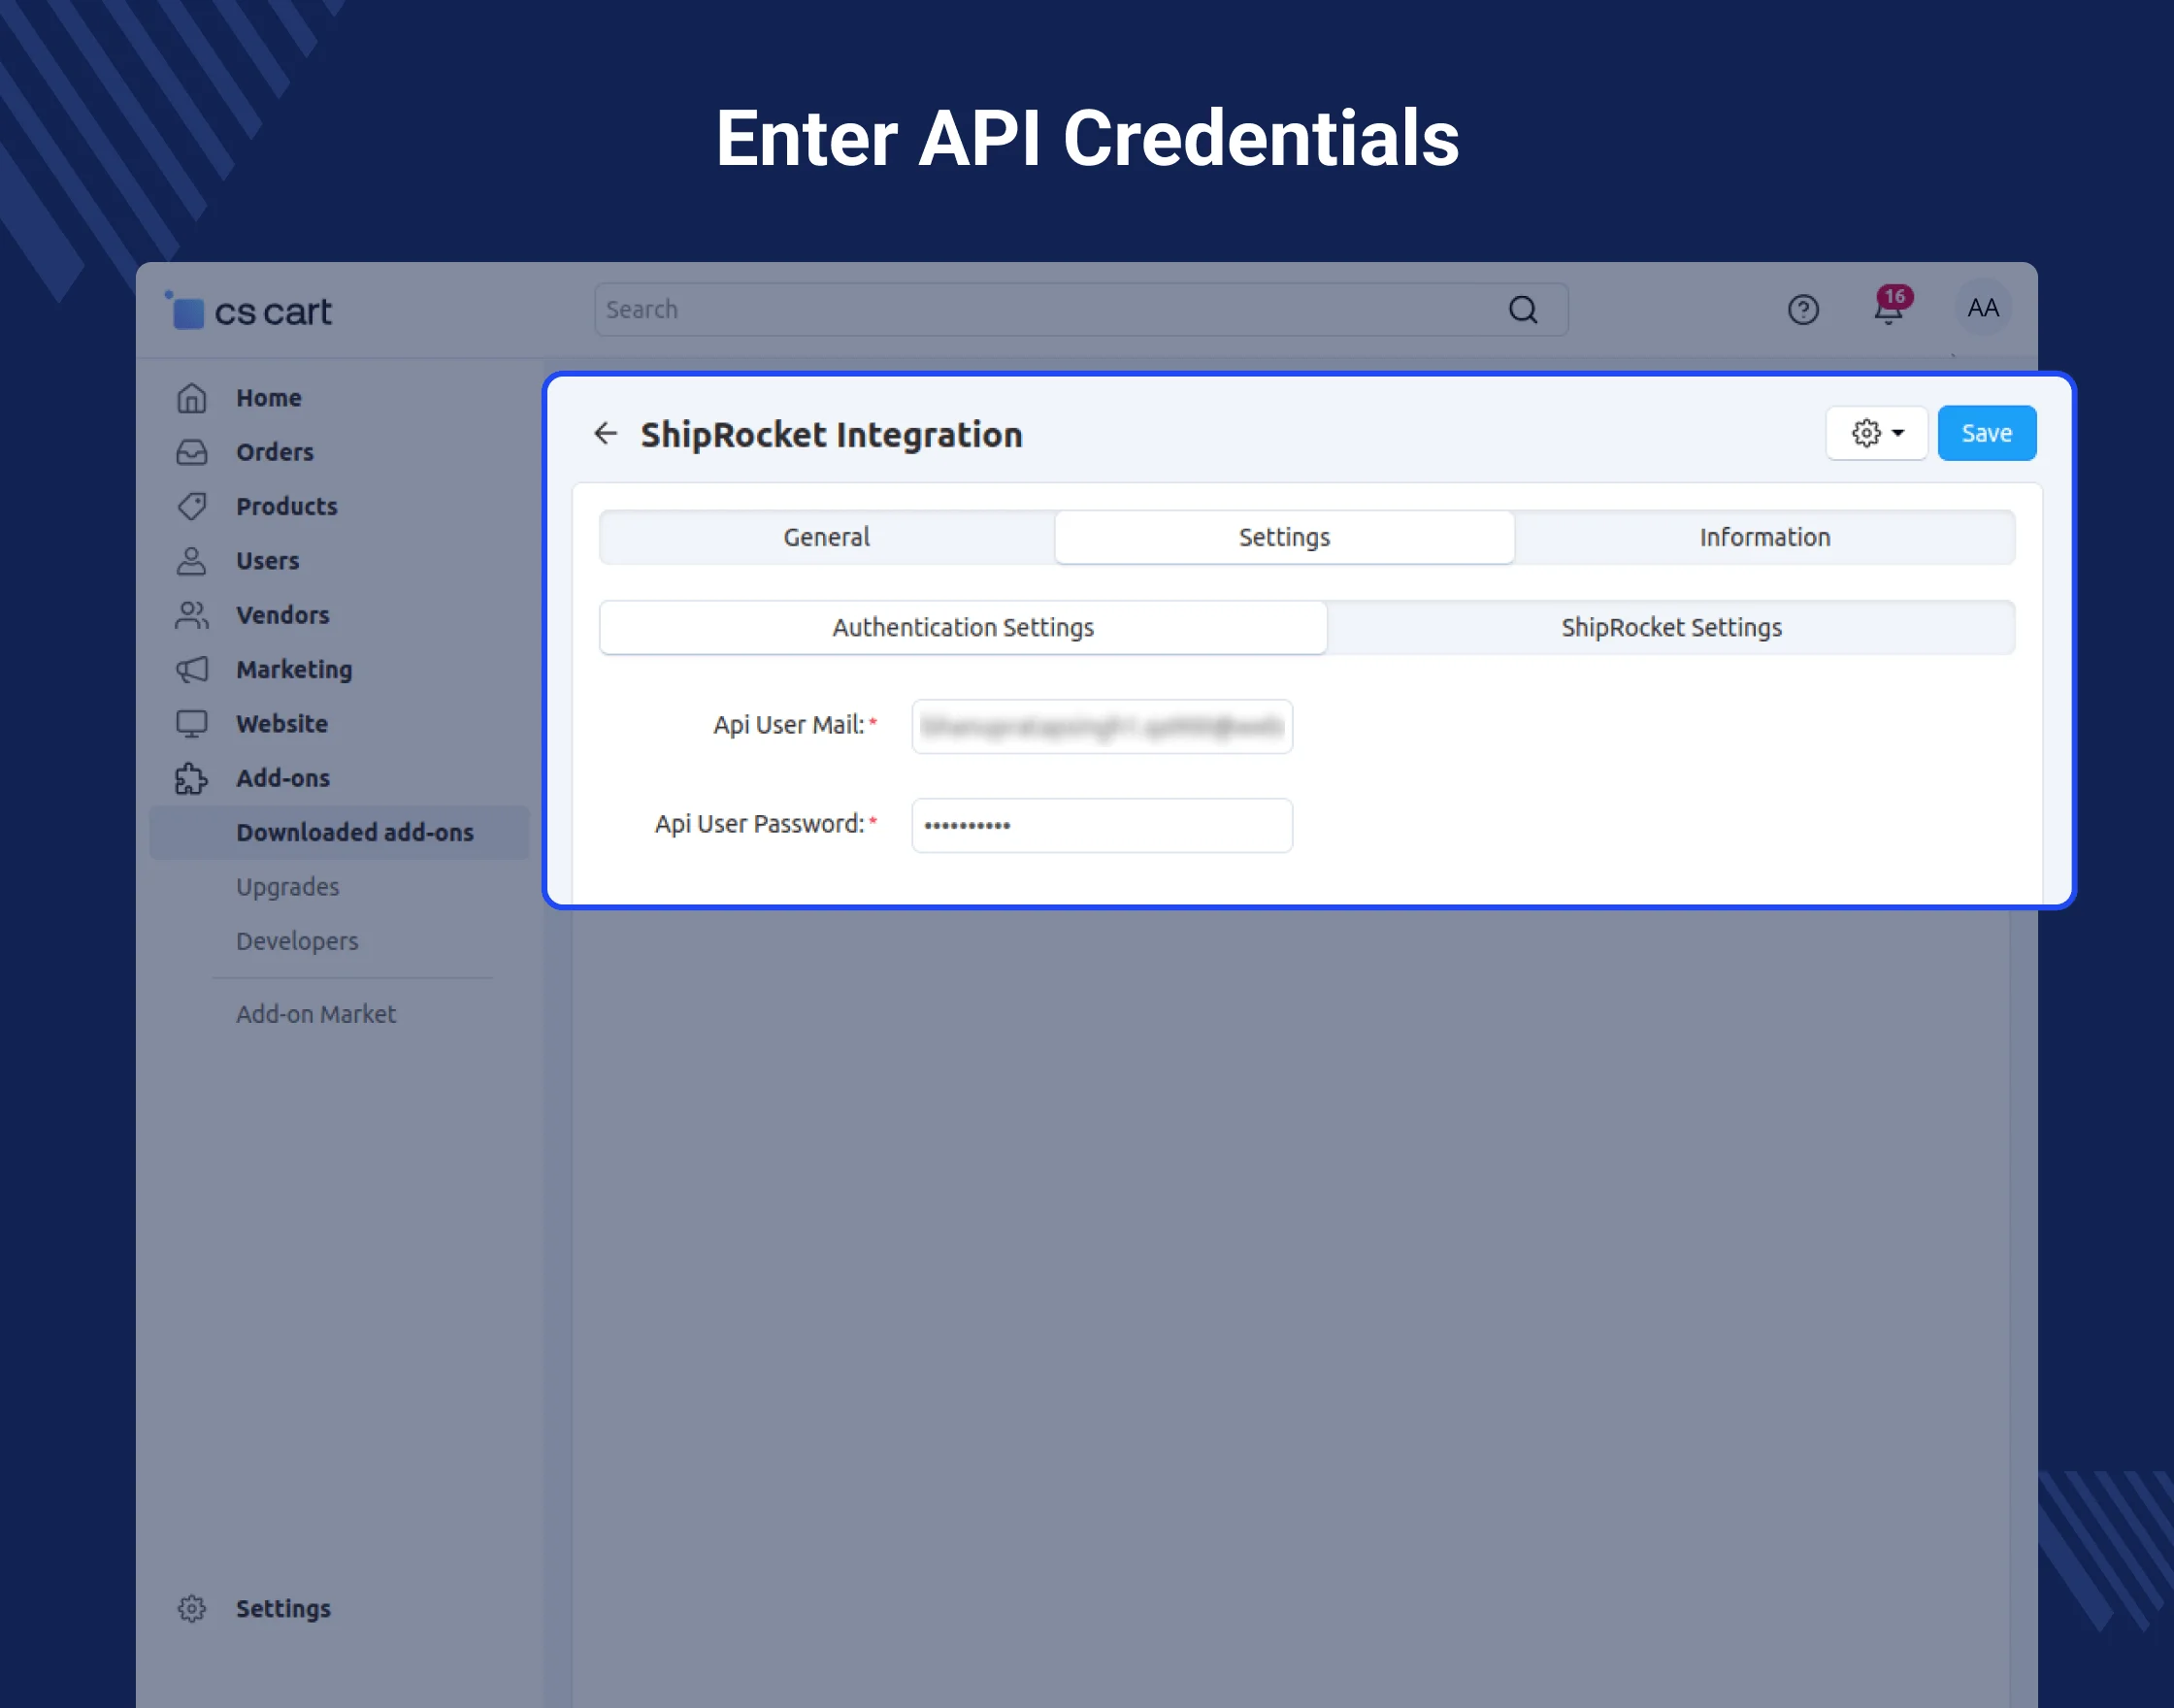Viewport: 2174px width, 1708px height.
Task: Click the blue Save button
Action: tap(1985, 433)
